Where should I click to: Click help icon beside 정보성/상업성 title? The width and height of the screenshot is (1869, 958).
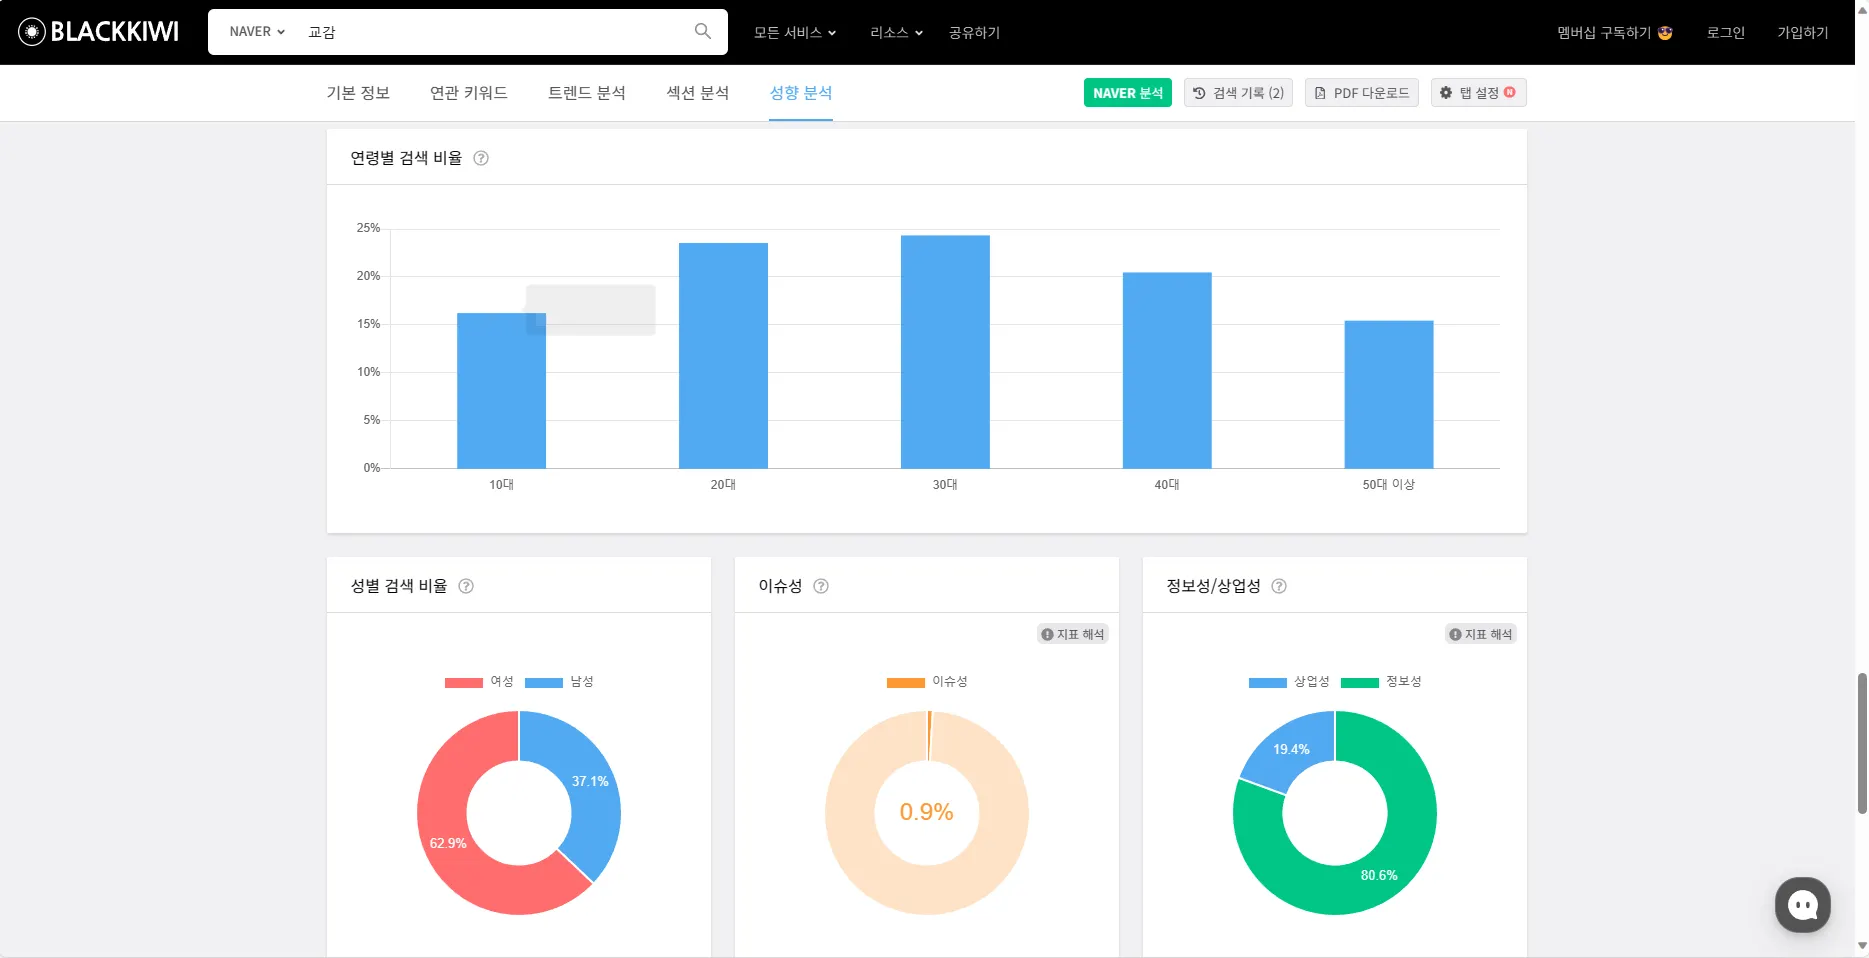1279,586
